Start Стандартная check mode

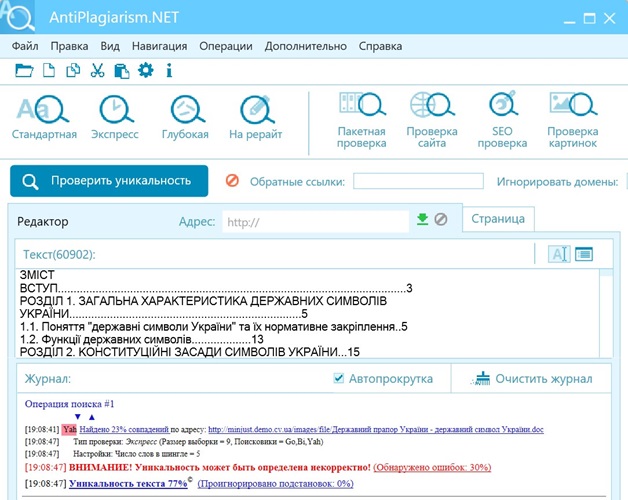[x=44, y=117]
